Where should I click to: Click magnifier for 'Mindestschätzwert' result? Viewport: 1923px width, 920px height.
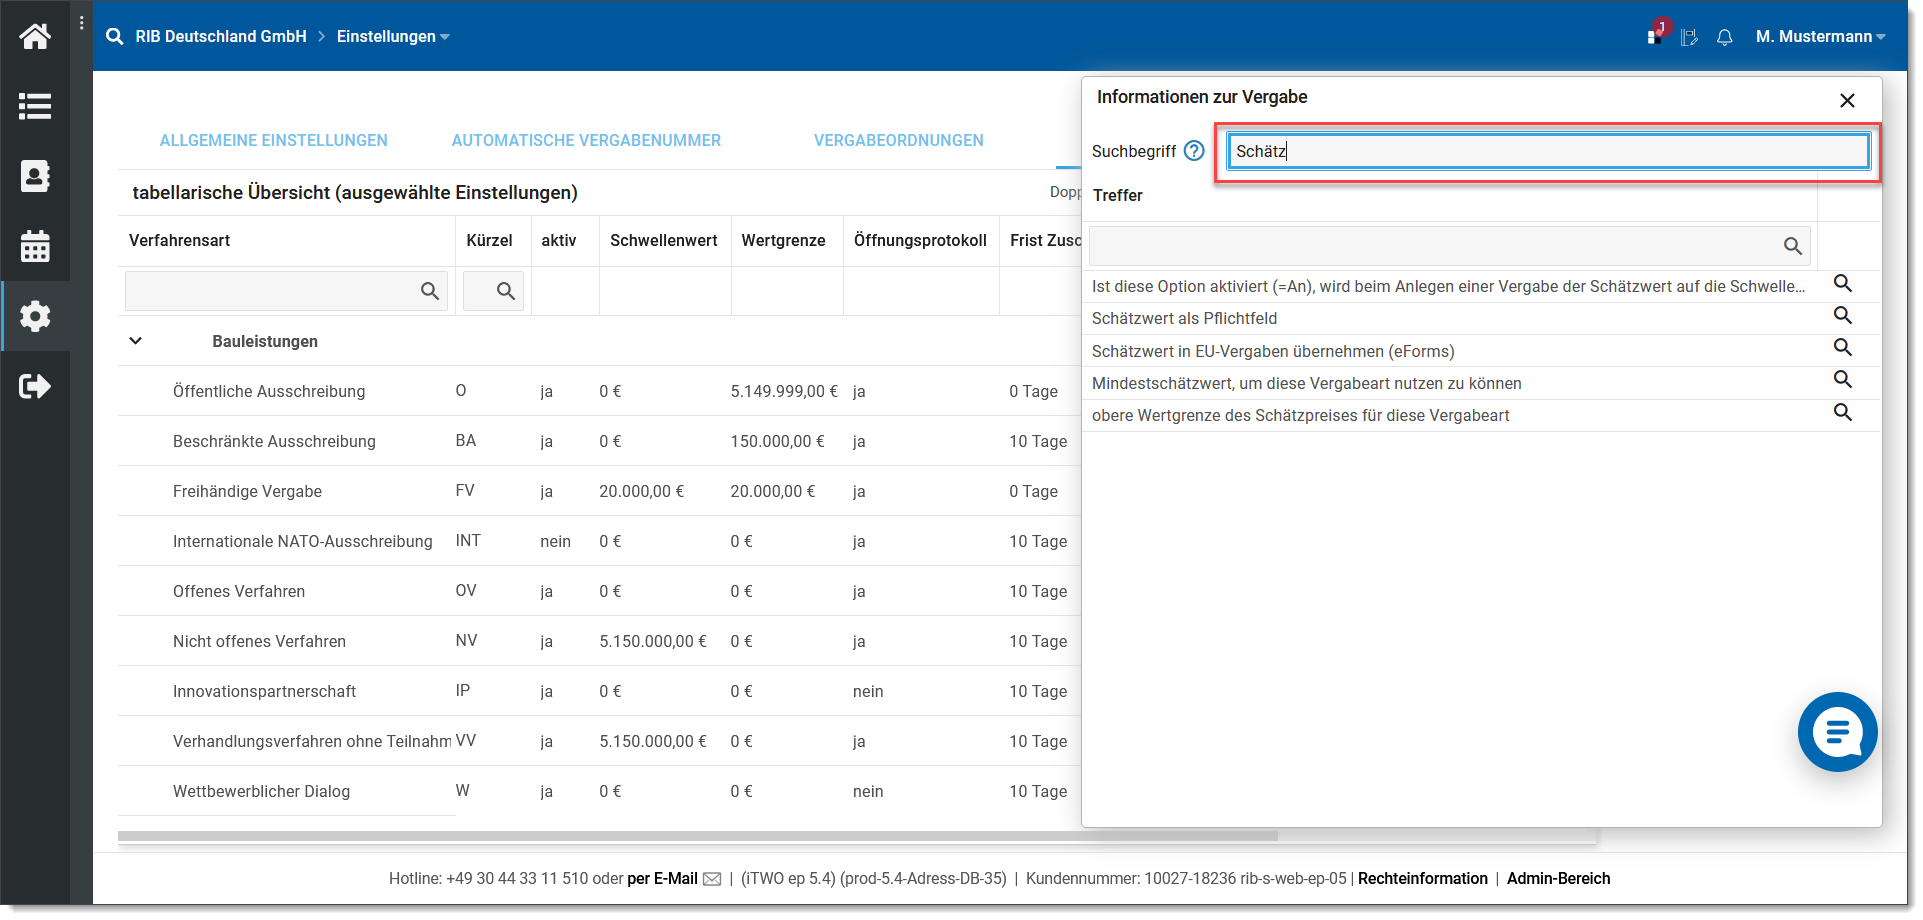1842,380
